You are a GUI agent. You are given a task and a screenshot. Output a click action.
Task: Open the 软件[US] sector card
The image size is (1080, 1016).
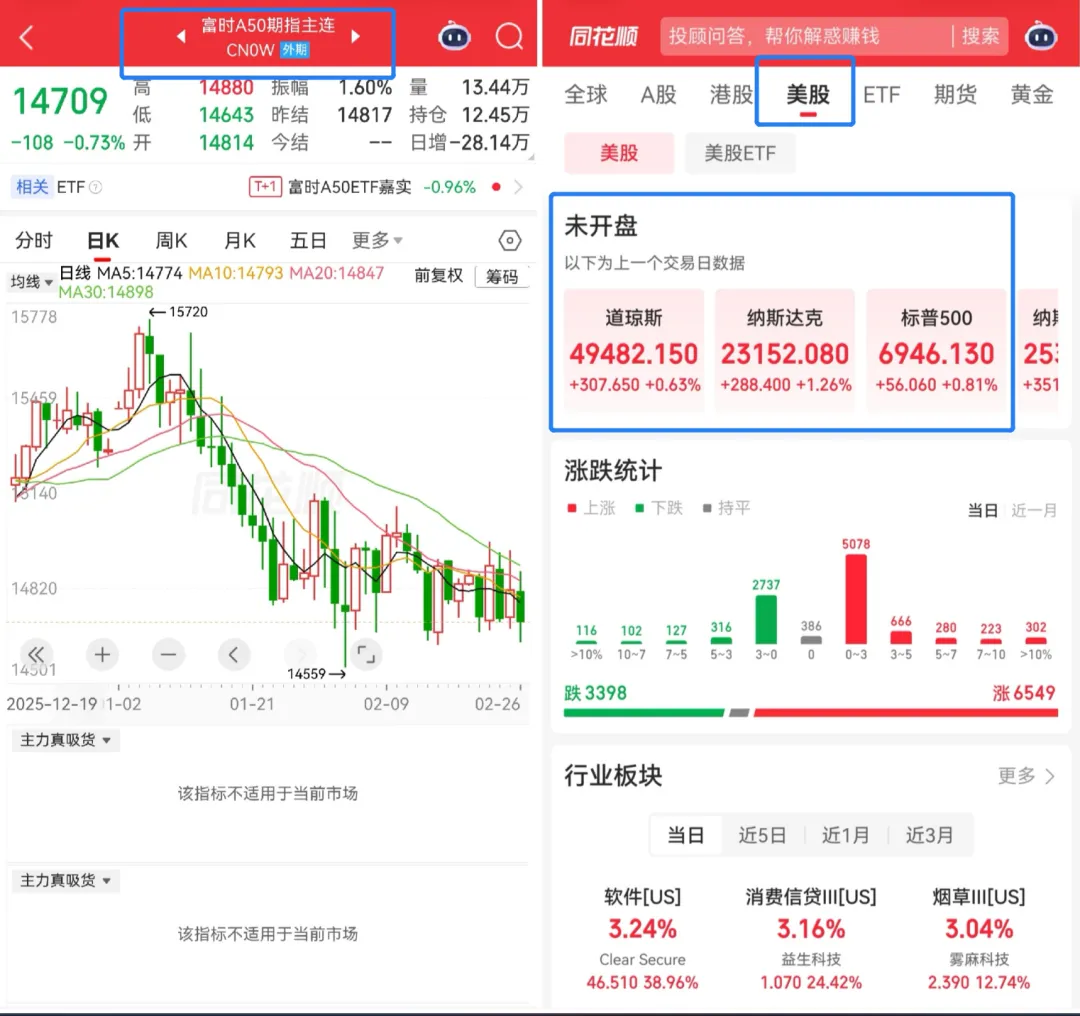pos(642,940)
